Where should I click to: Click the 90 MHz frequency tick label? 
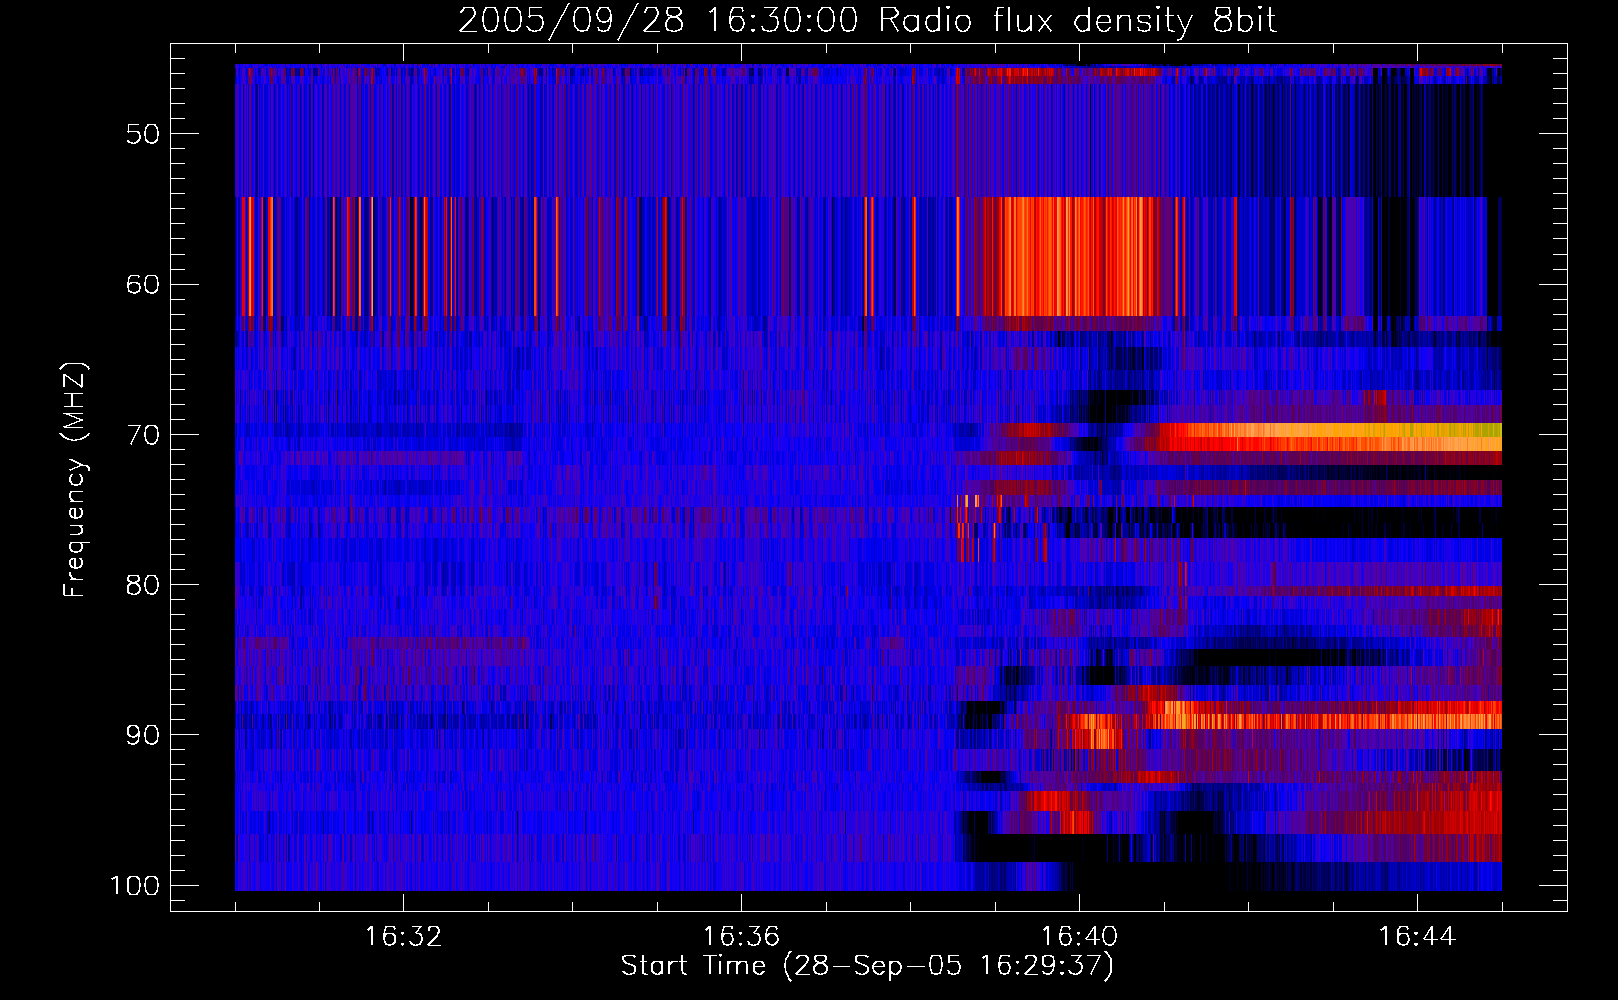tap(143, 735)
